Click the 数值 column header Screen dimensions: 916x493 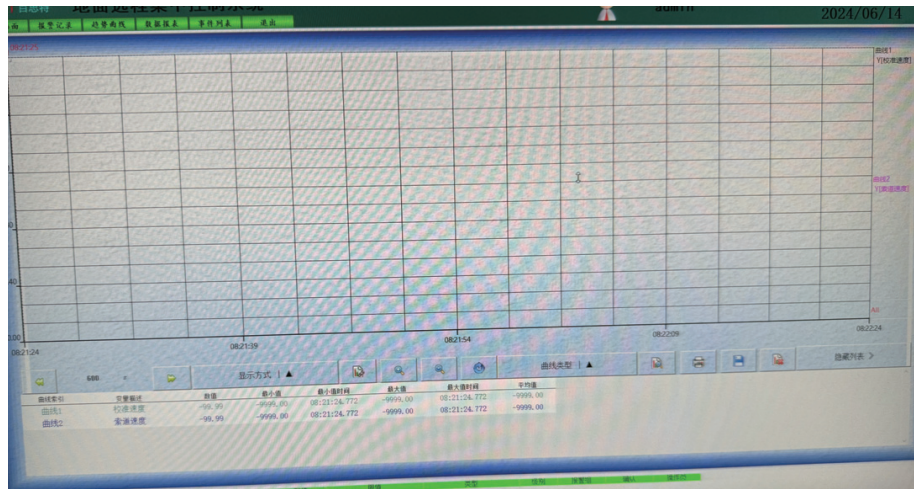pyautogui.click(x=210, y=396)
